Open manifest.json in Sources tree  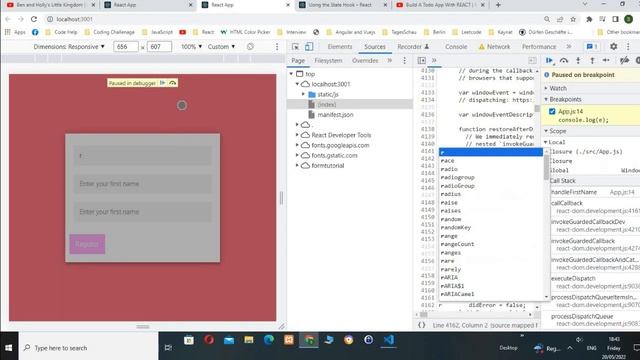click(x=335, y=115)
